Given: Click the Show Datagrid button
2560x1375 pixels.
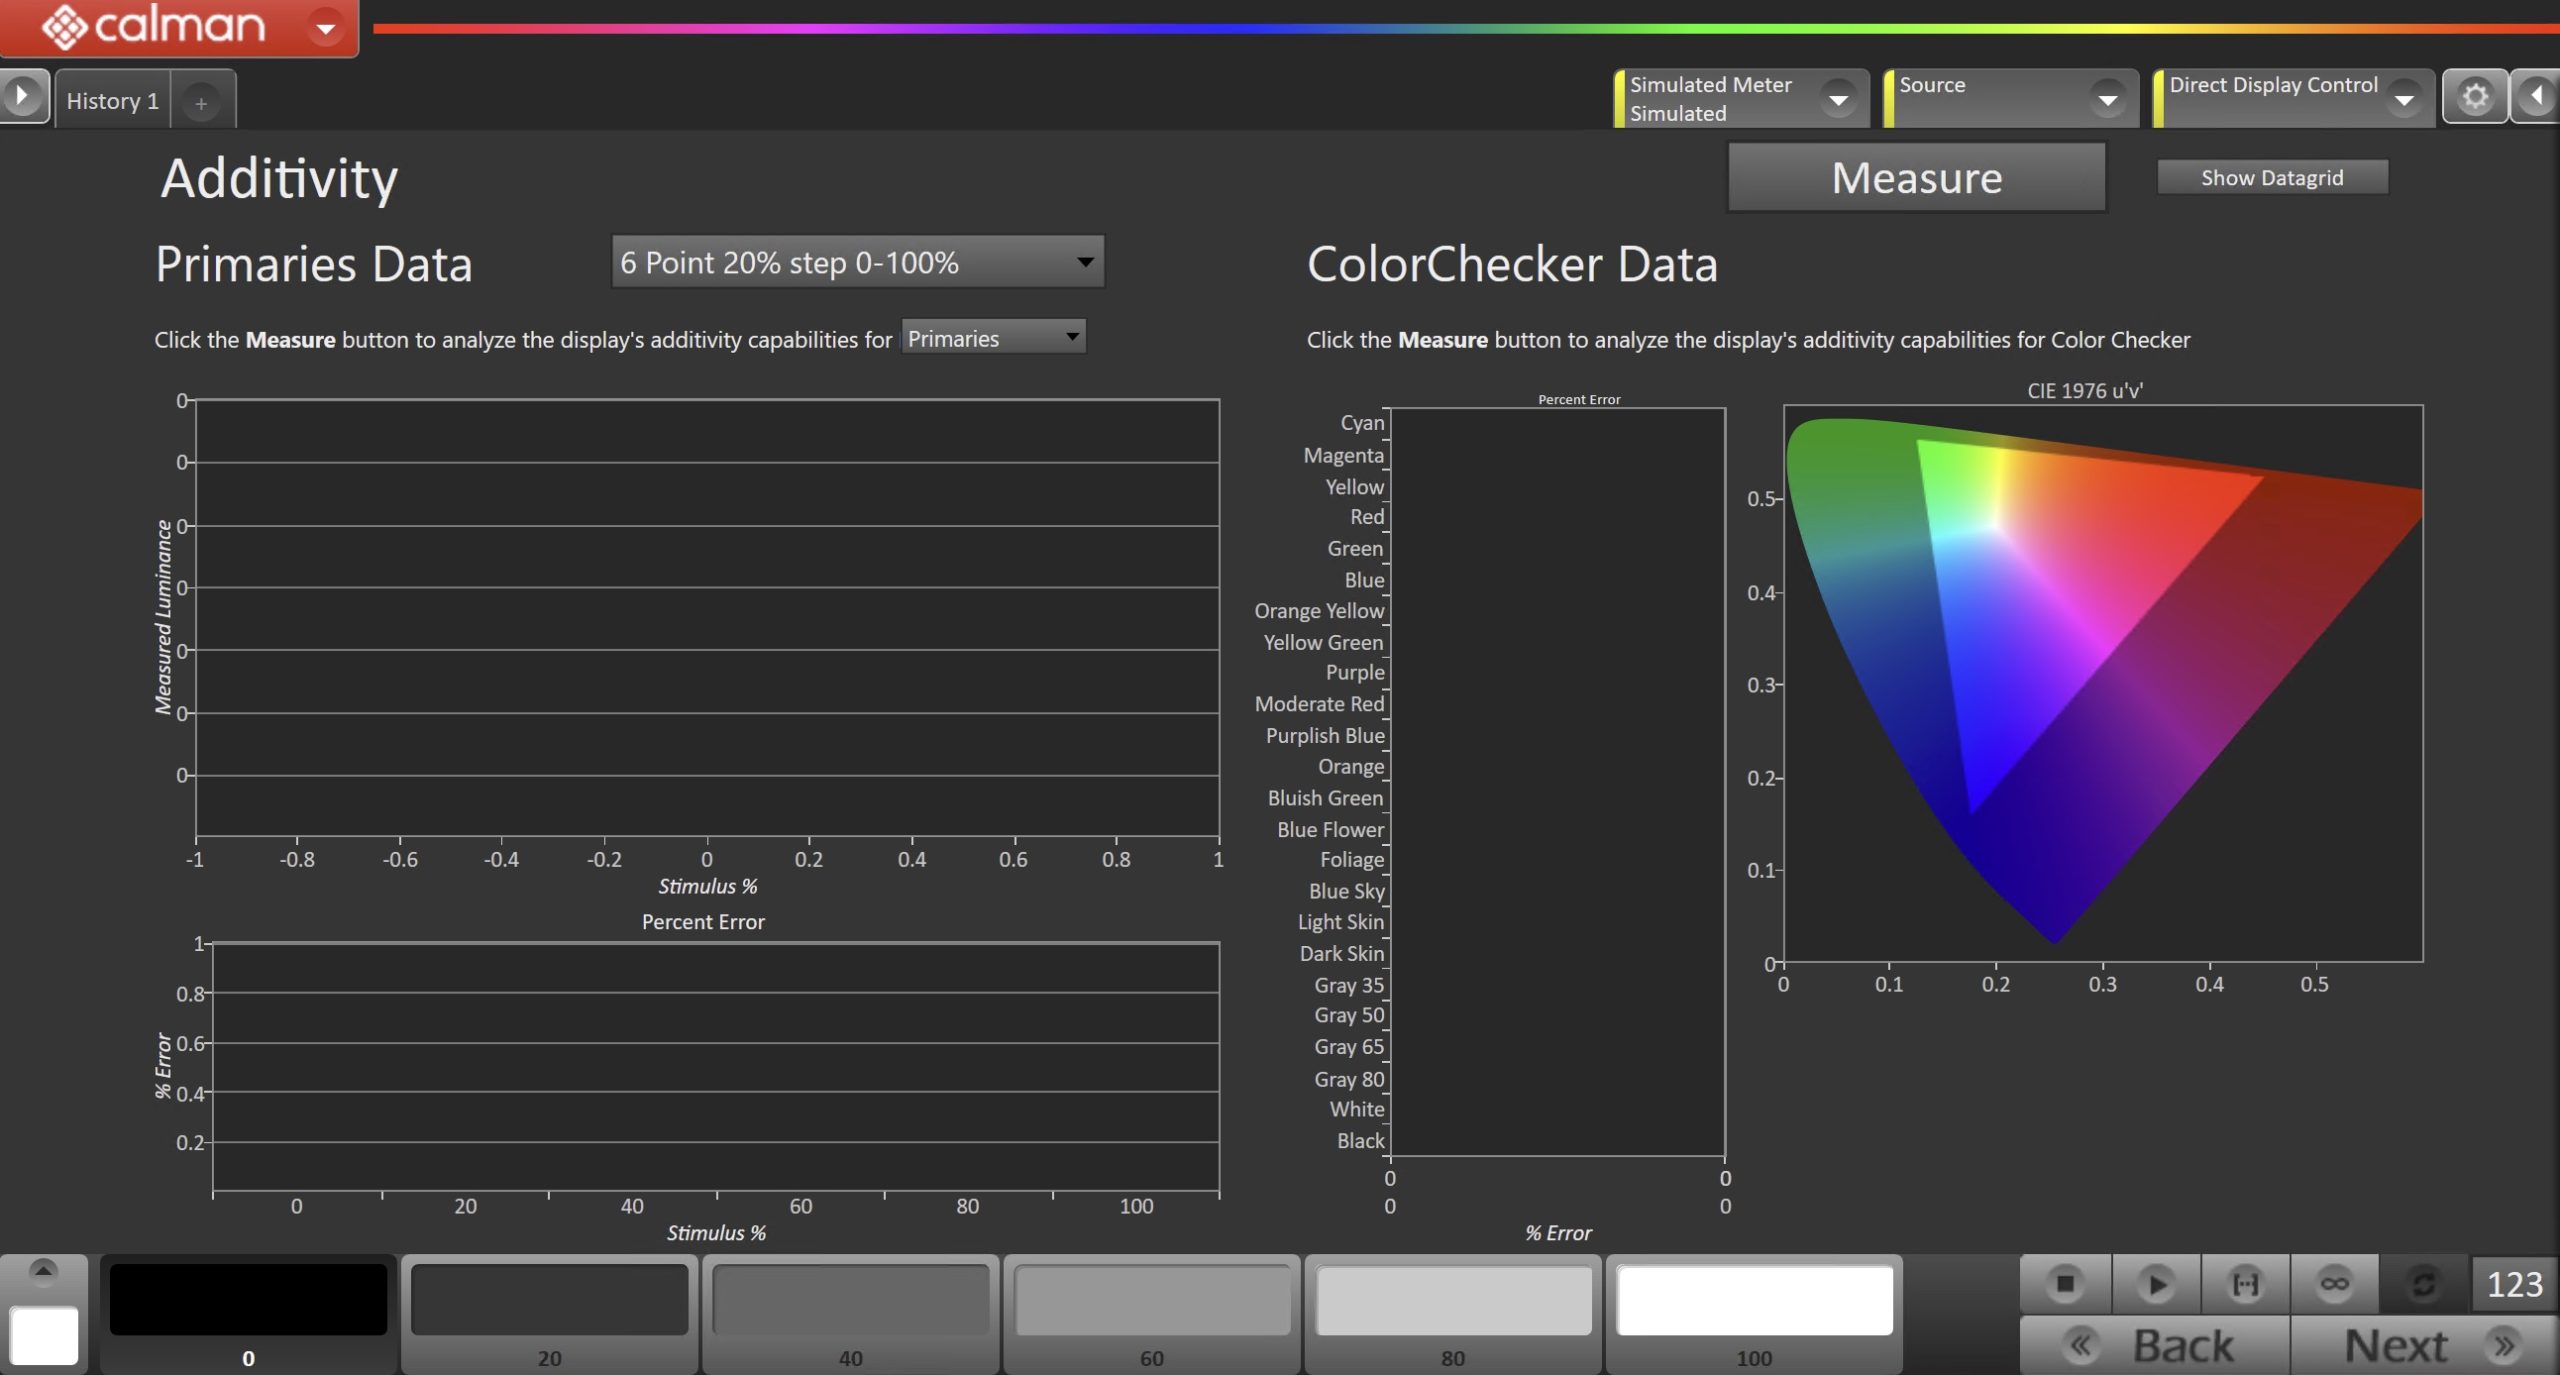Looking at the screenshot, I should [2271, 178].
